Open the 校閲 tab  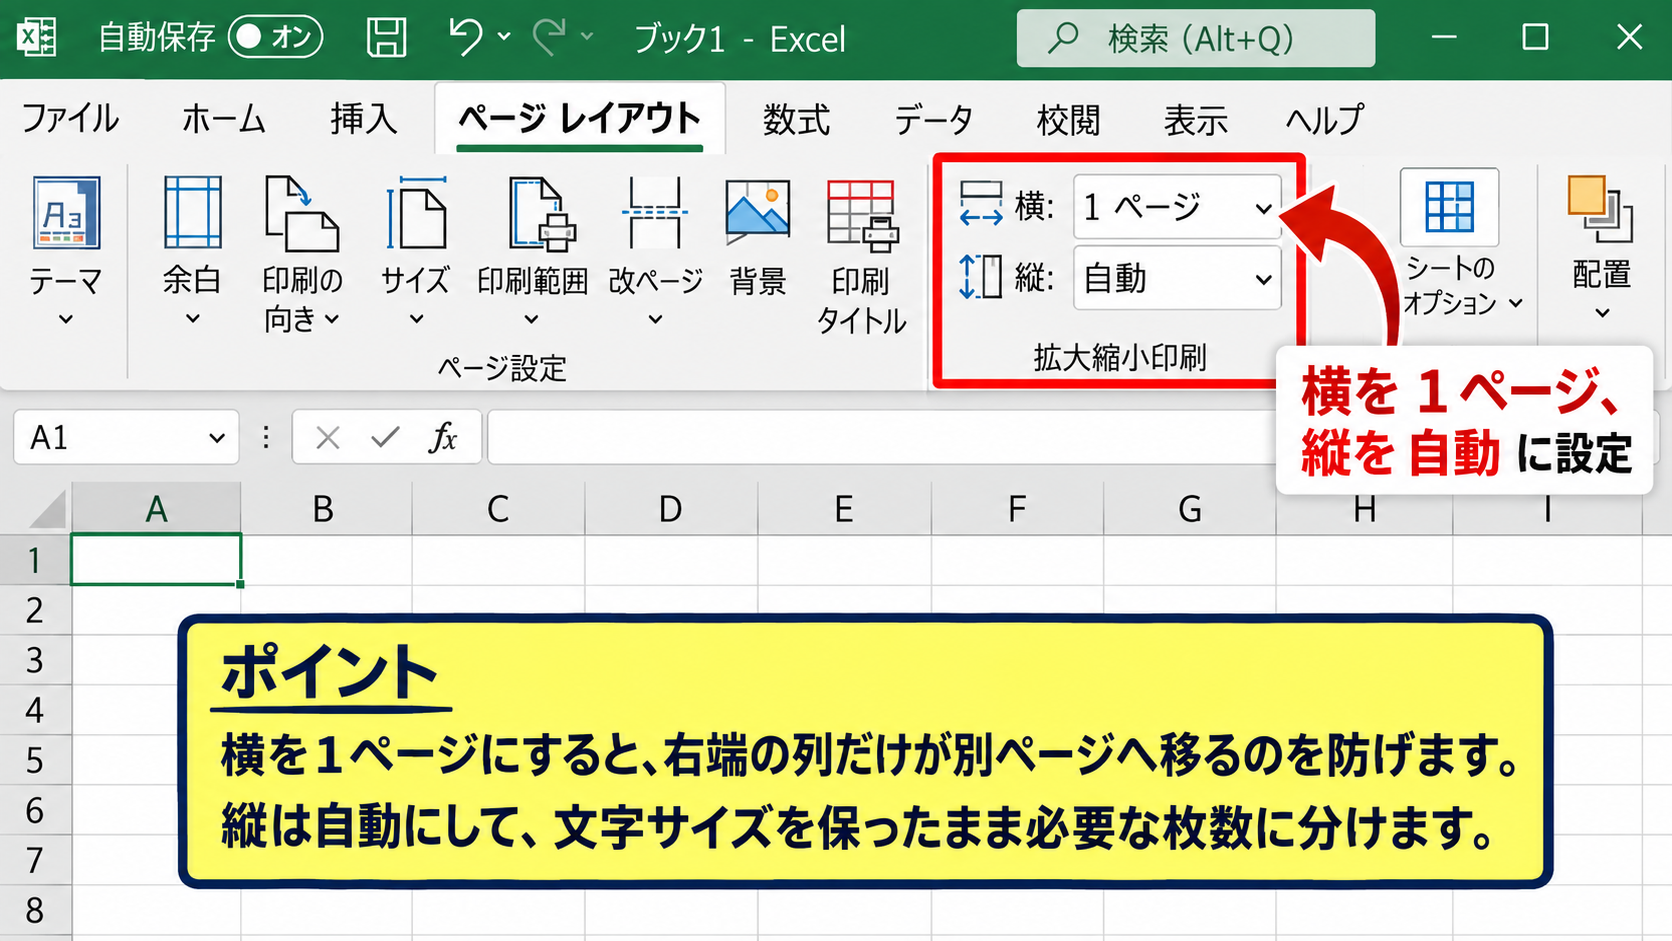coord(1068,119)
